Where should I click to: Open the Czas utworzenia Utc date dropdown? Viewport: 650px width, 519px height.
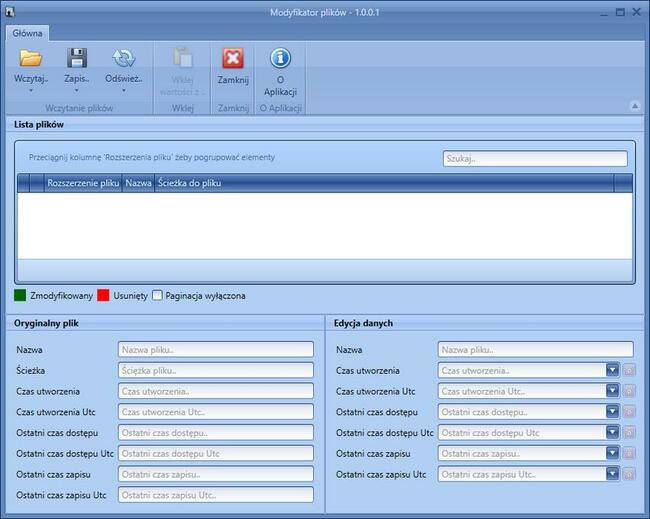(x=612, y=391)
